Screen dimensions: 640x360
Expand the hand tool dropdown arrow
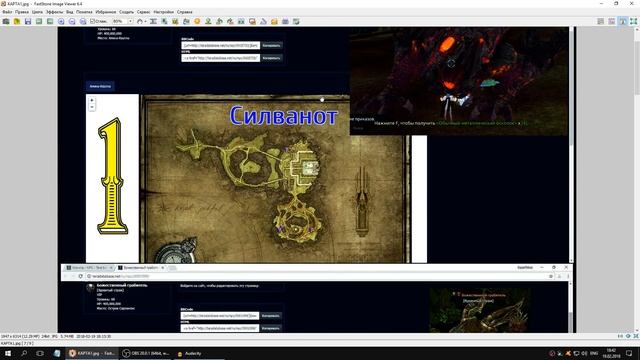[145, 21]
